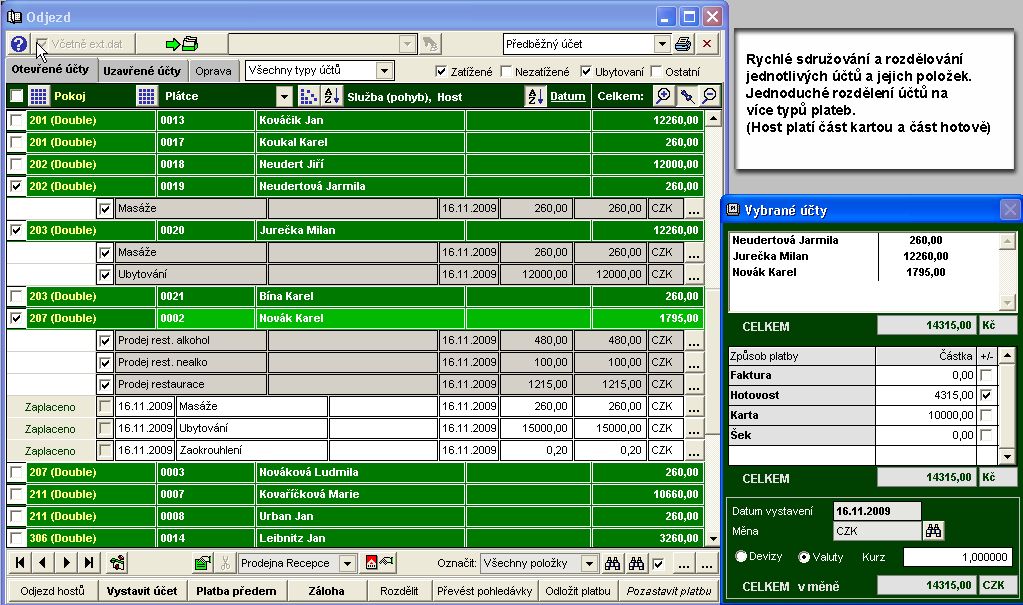The height and width of the screenshot is (605, 1023).
Task: Click the printer icon in top toolbar
Action: (x=683, y=44)
